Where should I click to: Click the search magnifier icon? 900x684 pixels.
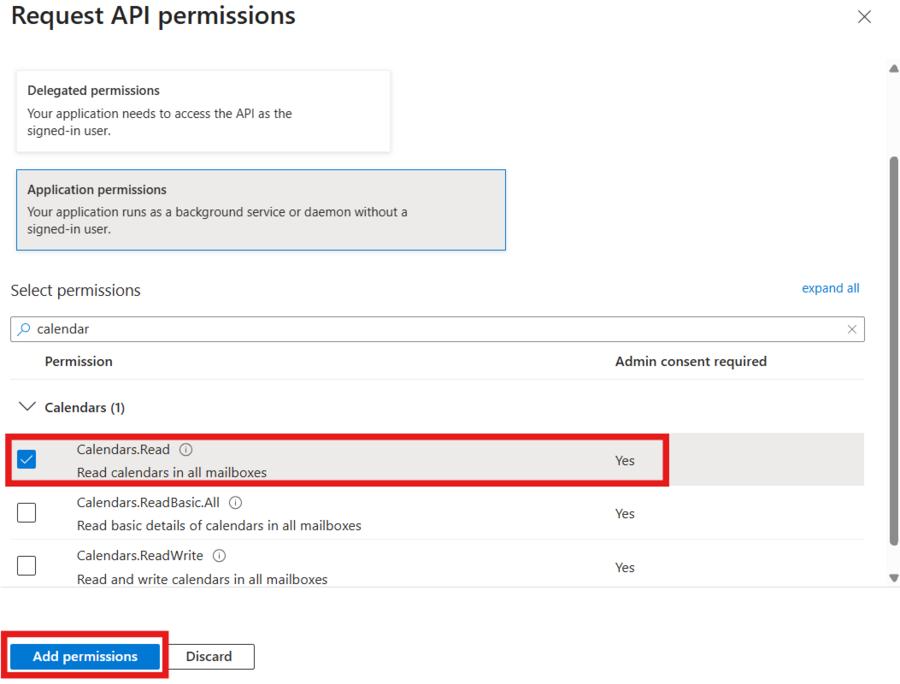click(x=24, y=329)
